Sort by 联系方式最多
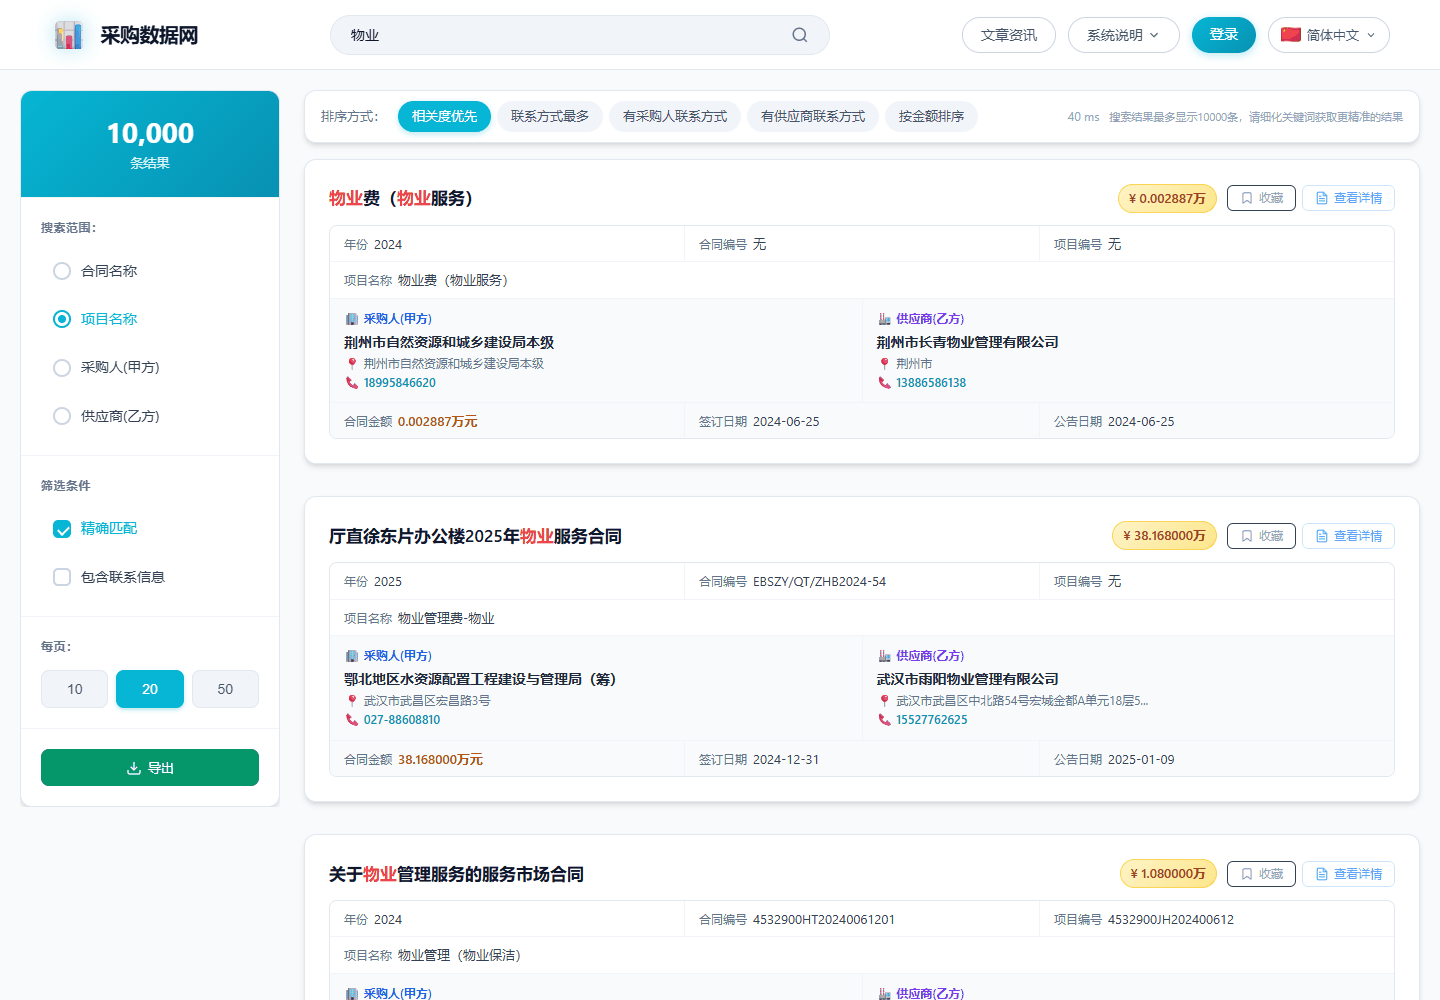Viewport: 1440px width, 1000px height. 550,116
